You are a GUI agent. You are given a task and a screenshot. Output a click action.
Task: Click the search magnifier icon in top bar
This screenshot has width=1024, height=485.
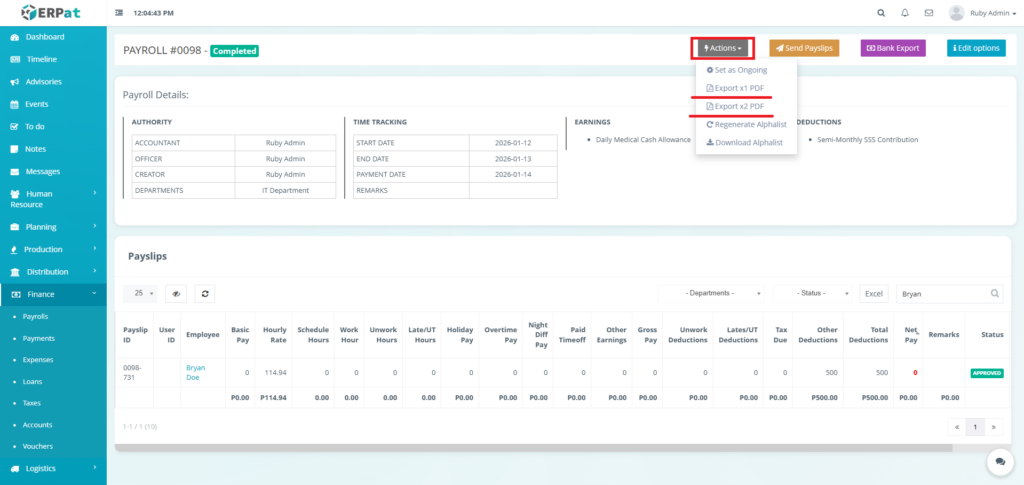880,13
